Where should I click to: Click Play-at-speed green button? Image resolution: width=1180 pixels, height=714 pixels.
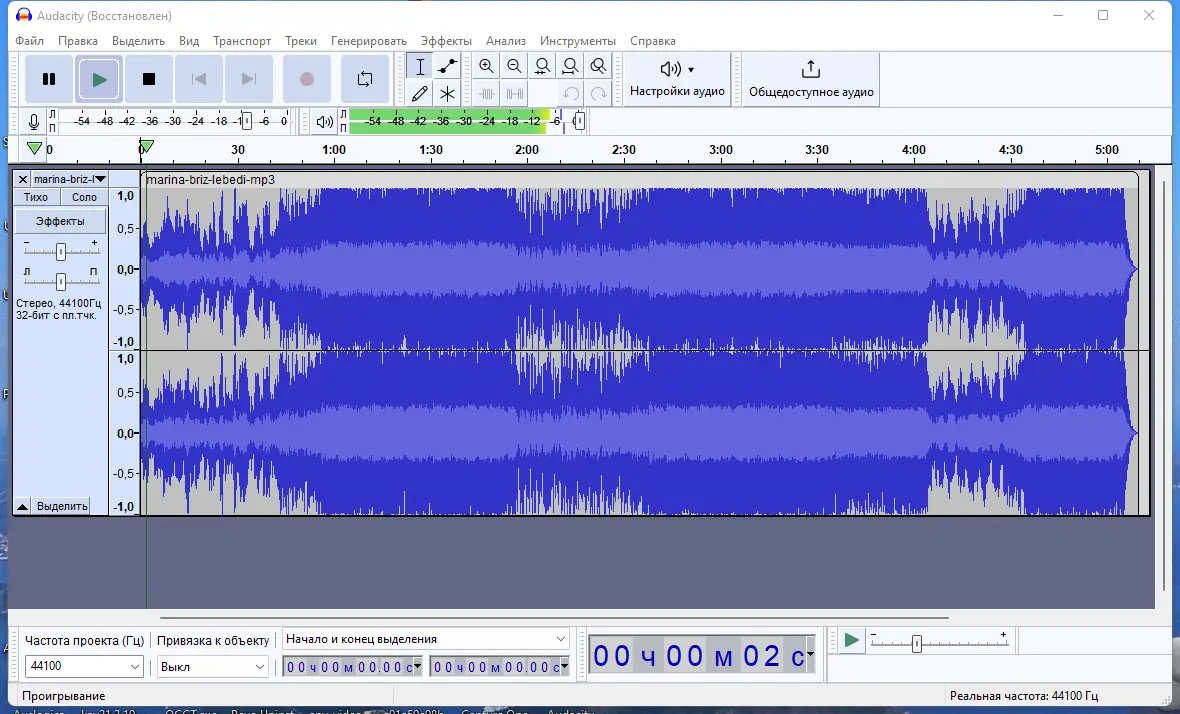(851, 640)
